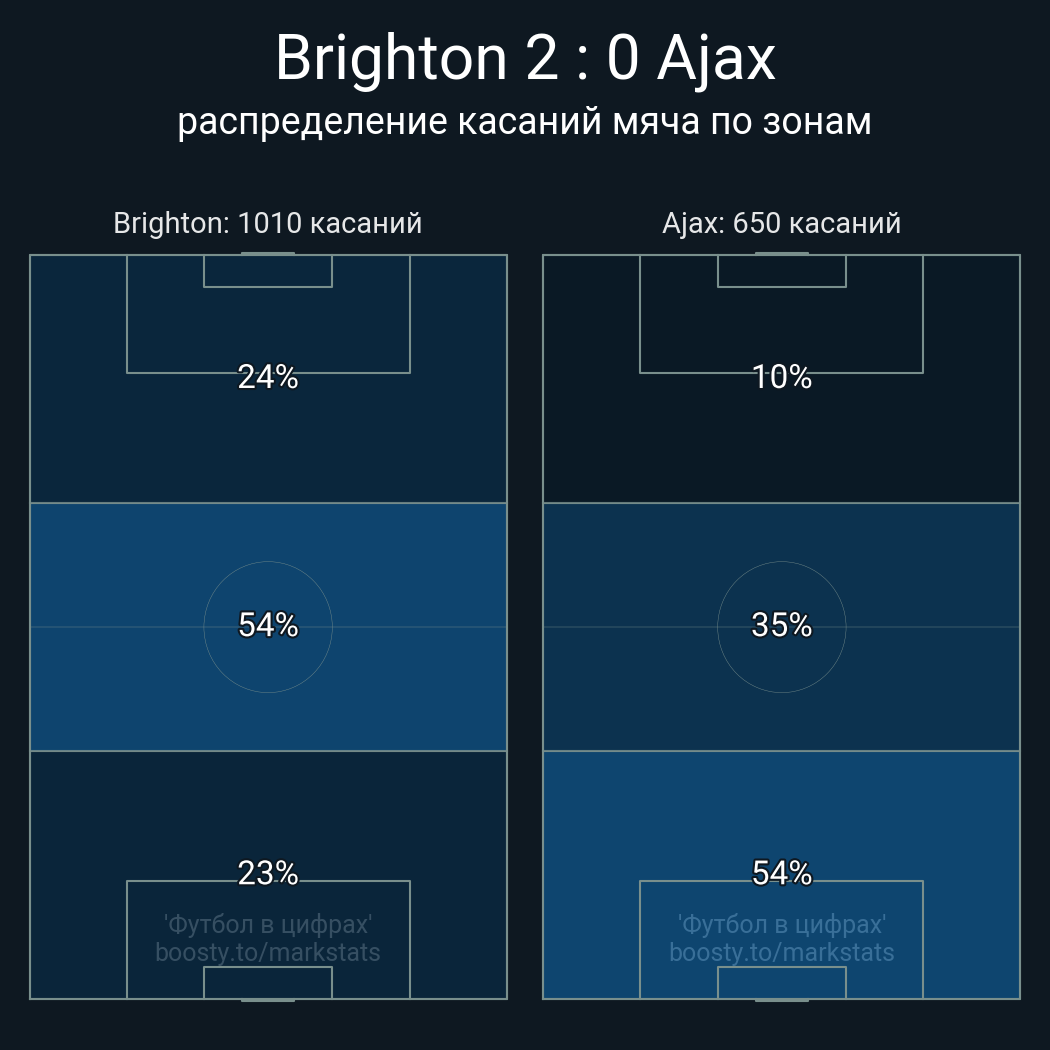Image resolution: width=1050 pixels, height=1050 pixels.
Task: Click the bottom goal box on Brighton pitch
Action: (268, 982)
